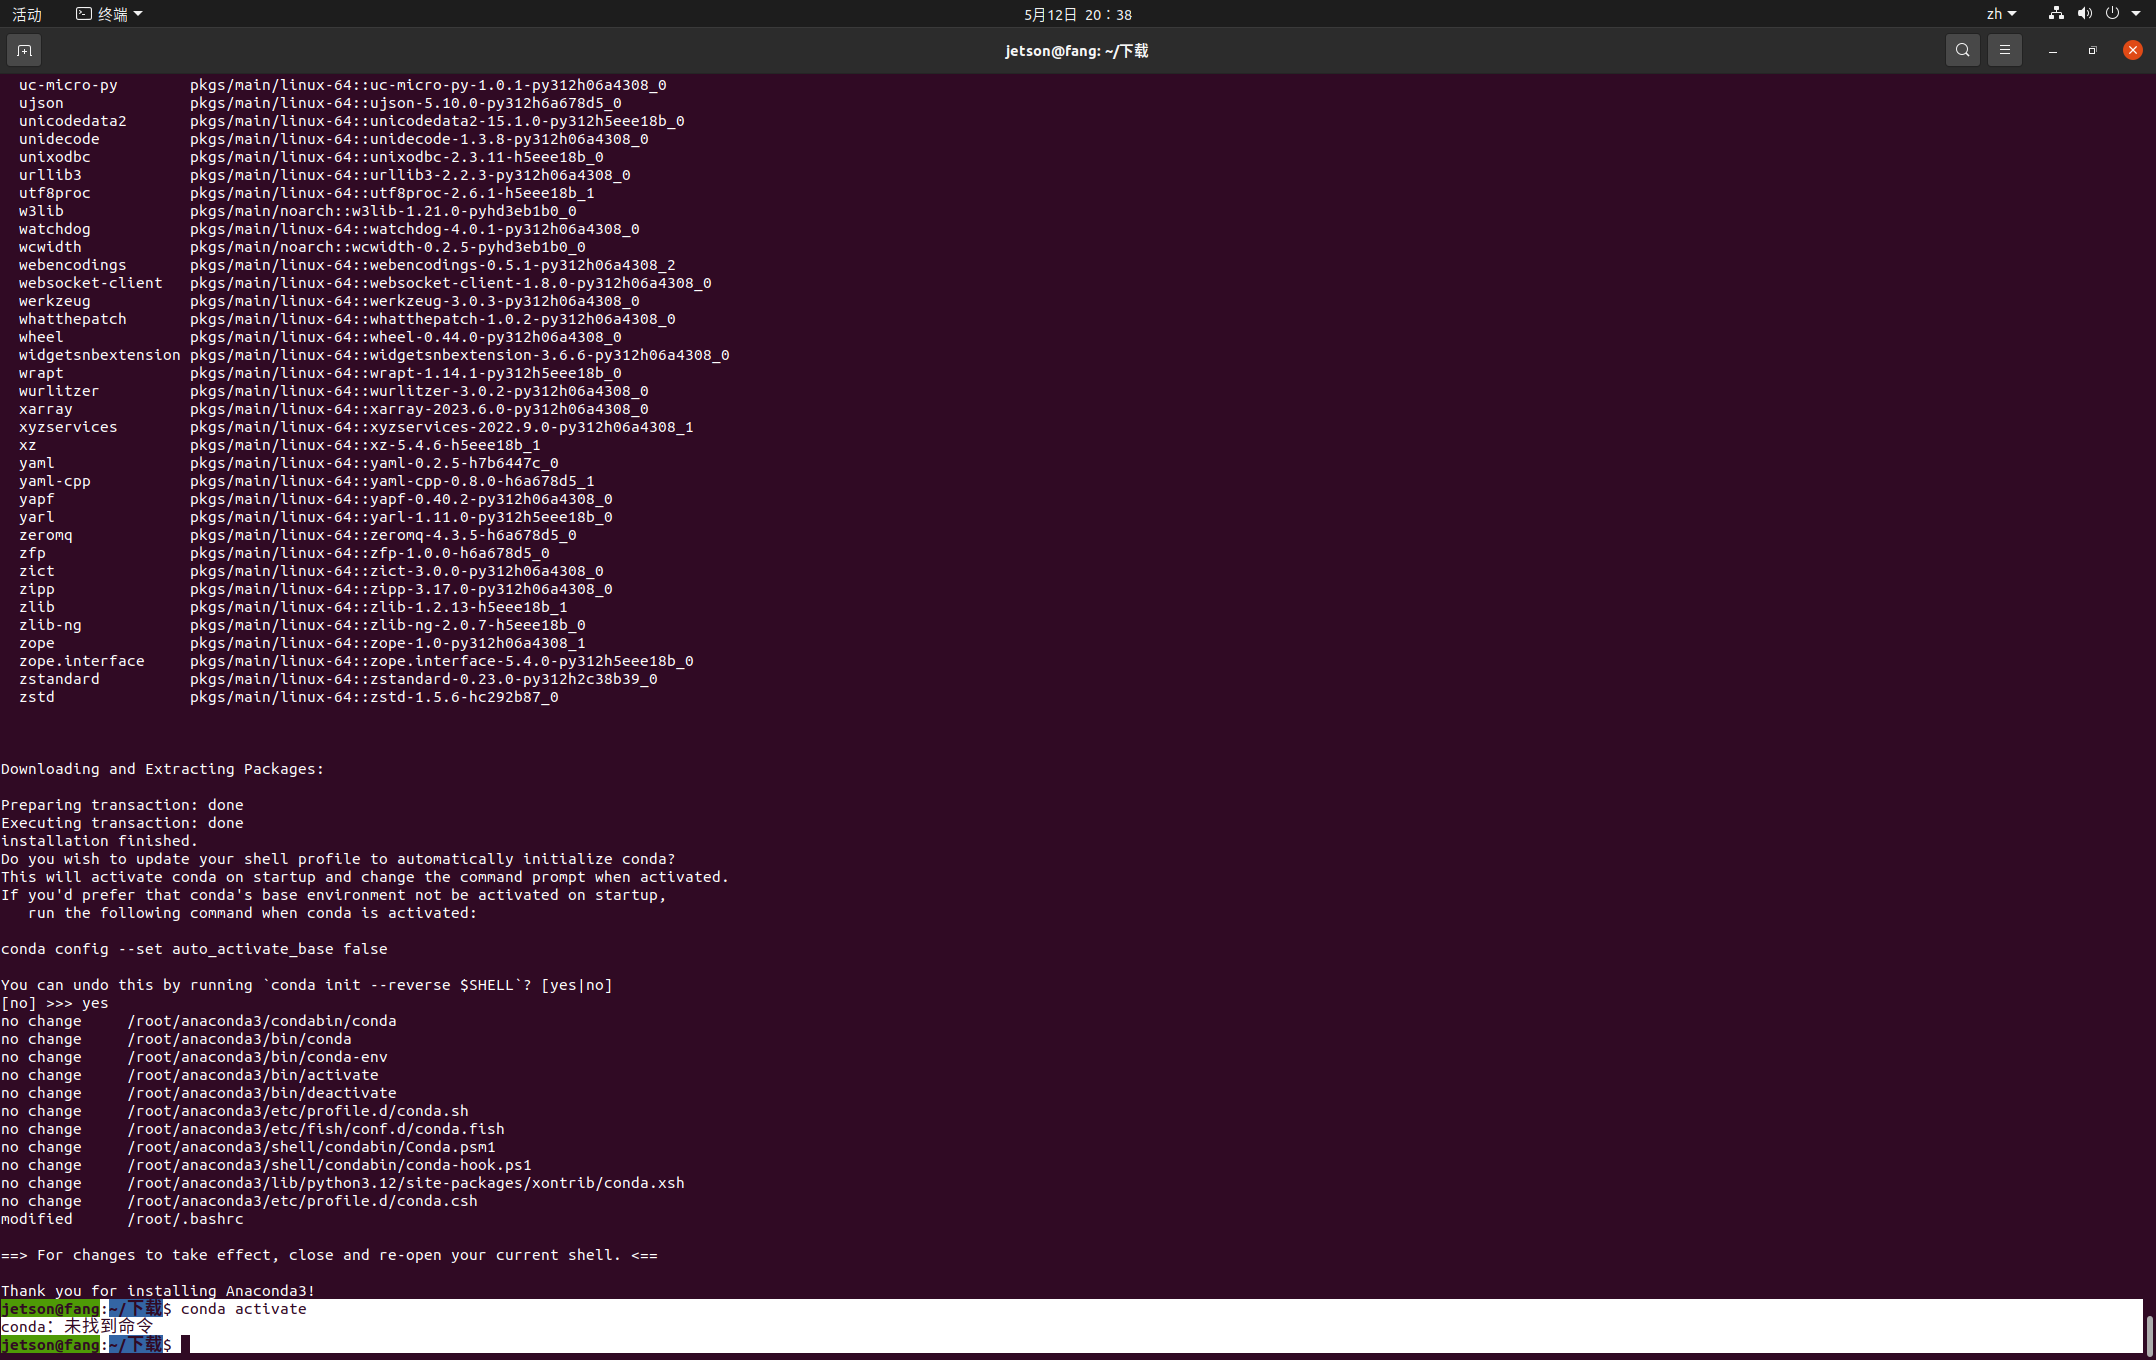Open power icon in top bar
This screenshot has height=1360, width=2156.
click(2112, 14)
